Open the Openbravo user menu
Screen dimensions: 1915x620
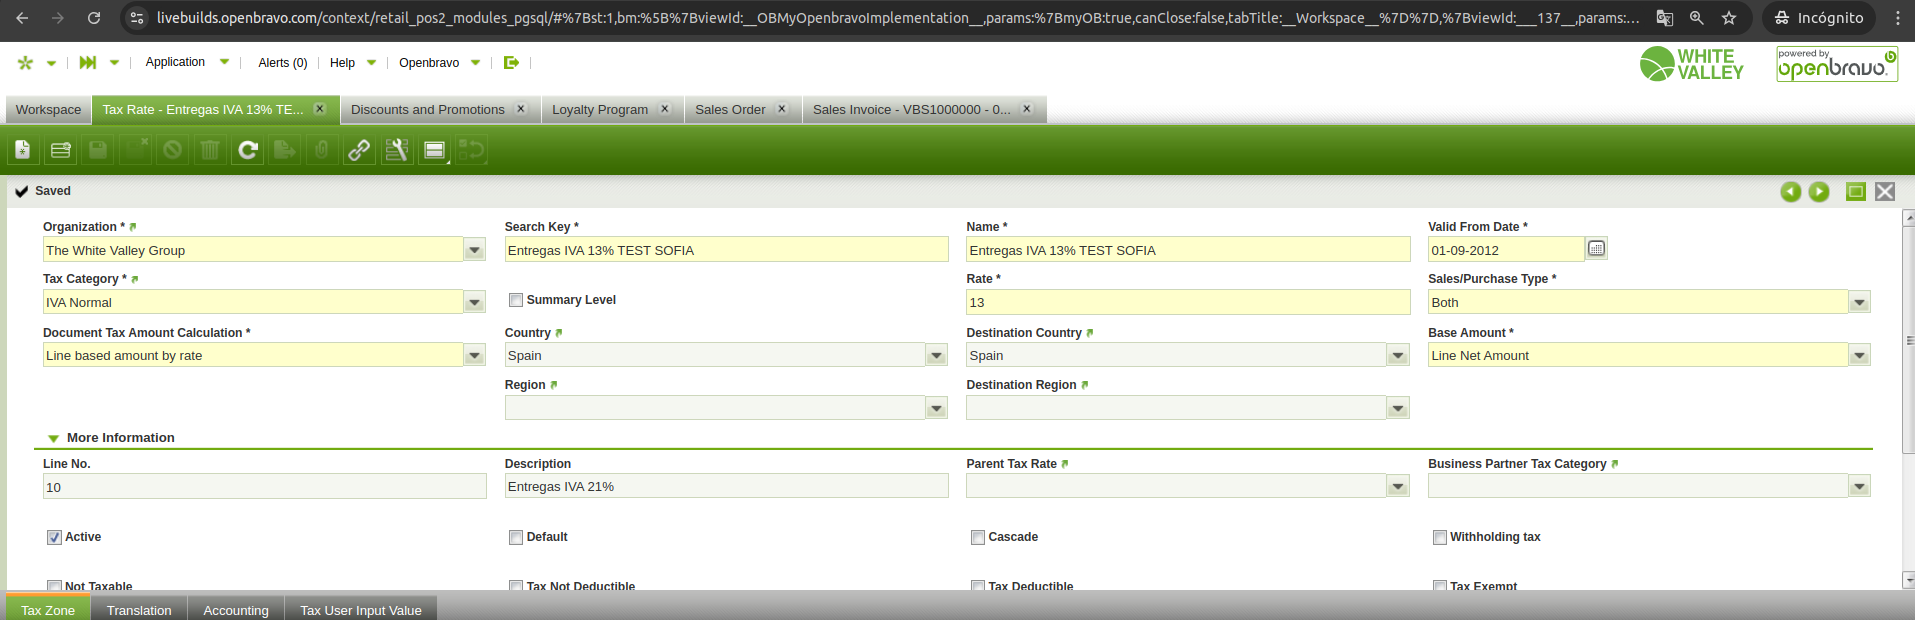pyautogui.click(x=439, y=63)
